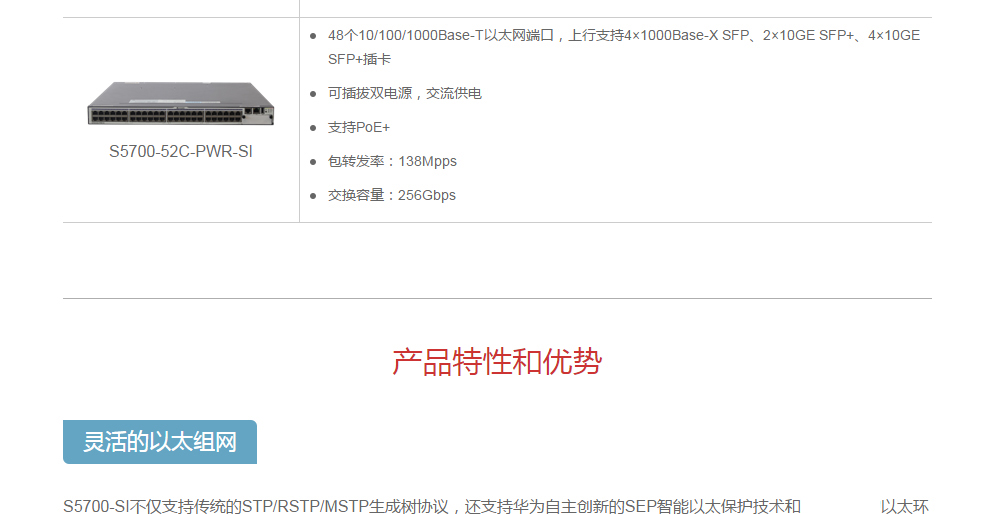Click the bullet dot beside 可插拔双电源
The height and width of the screenshot is (514, 990).
click(x=313, y=94)
